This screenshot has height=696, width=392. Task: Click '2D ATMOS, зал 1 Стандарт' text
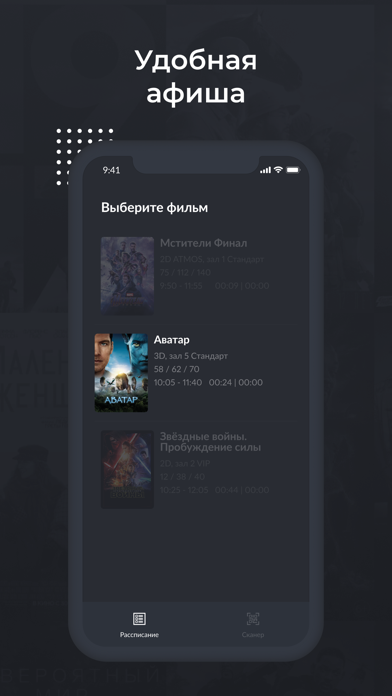212,259
